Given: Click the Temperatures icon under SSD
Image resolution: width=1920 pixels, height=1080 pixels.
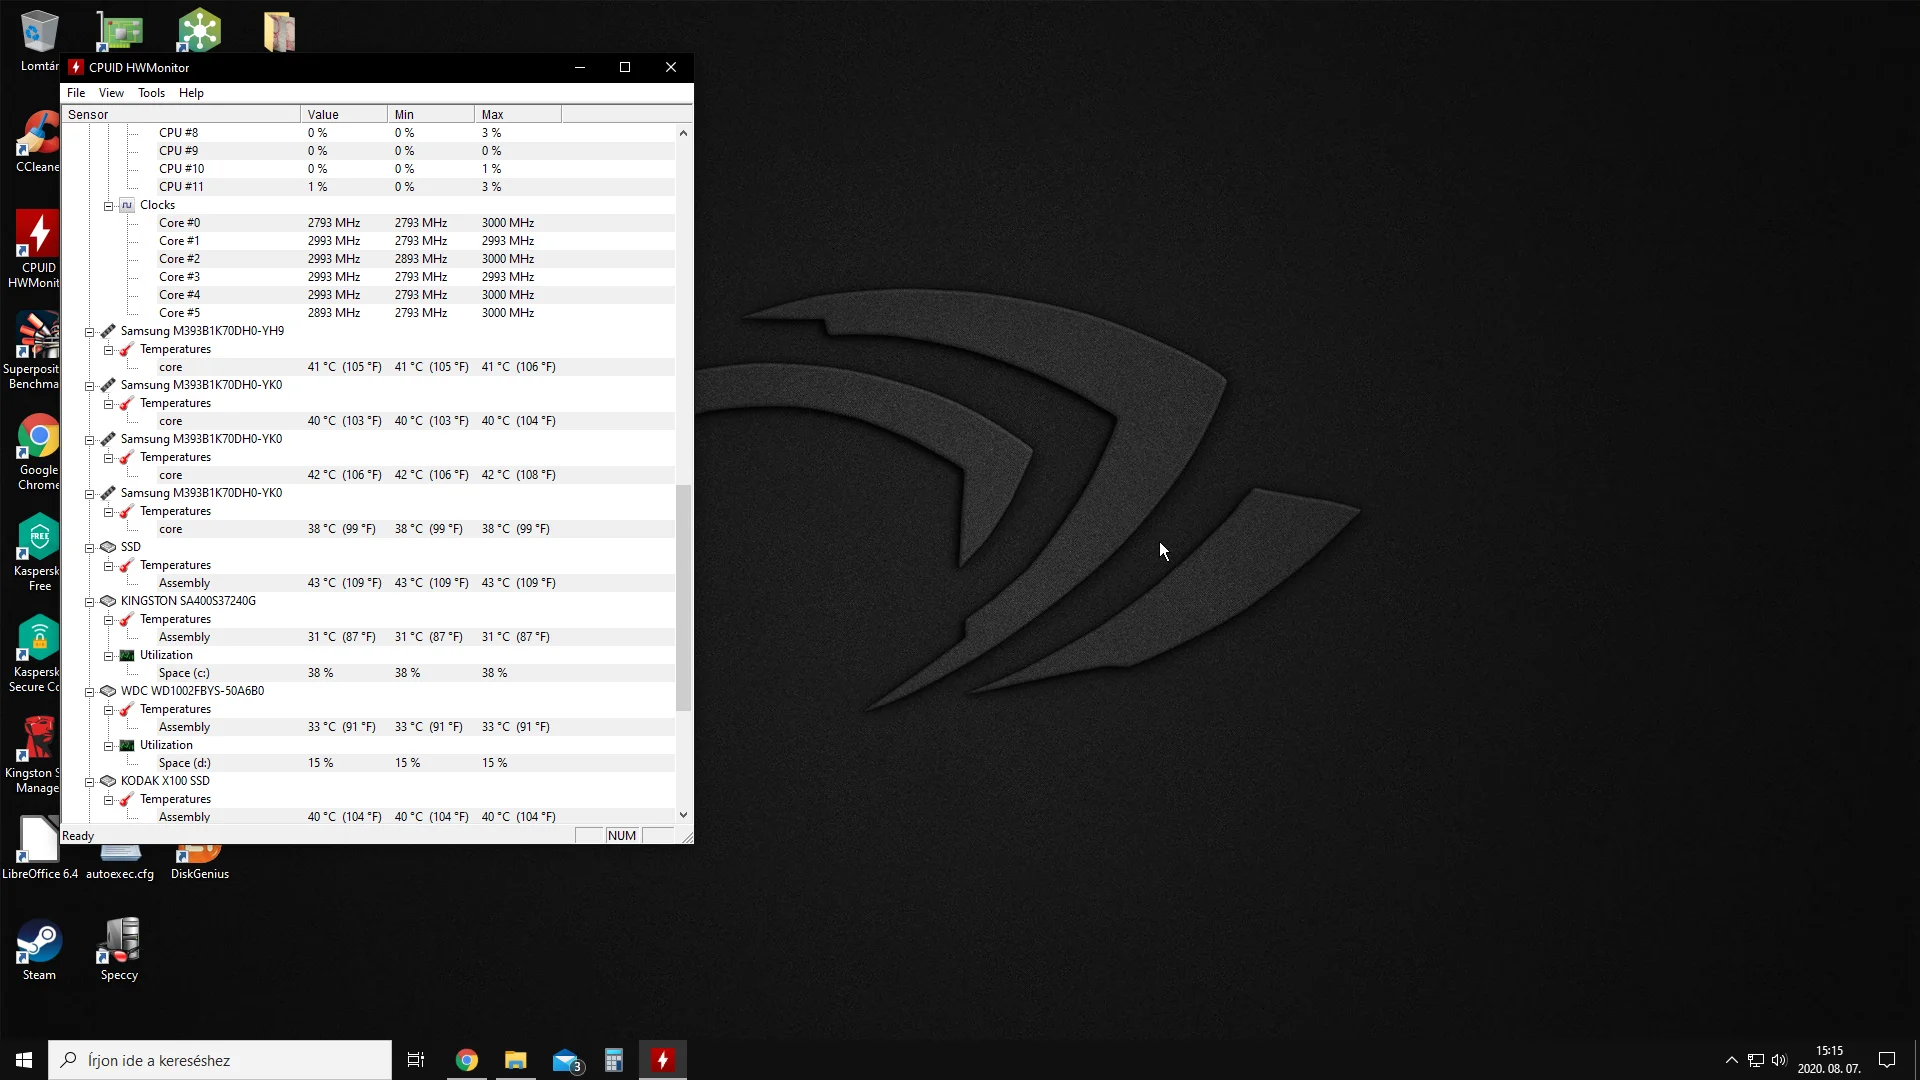Looking at the screenshot, I should 127,565.
